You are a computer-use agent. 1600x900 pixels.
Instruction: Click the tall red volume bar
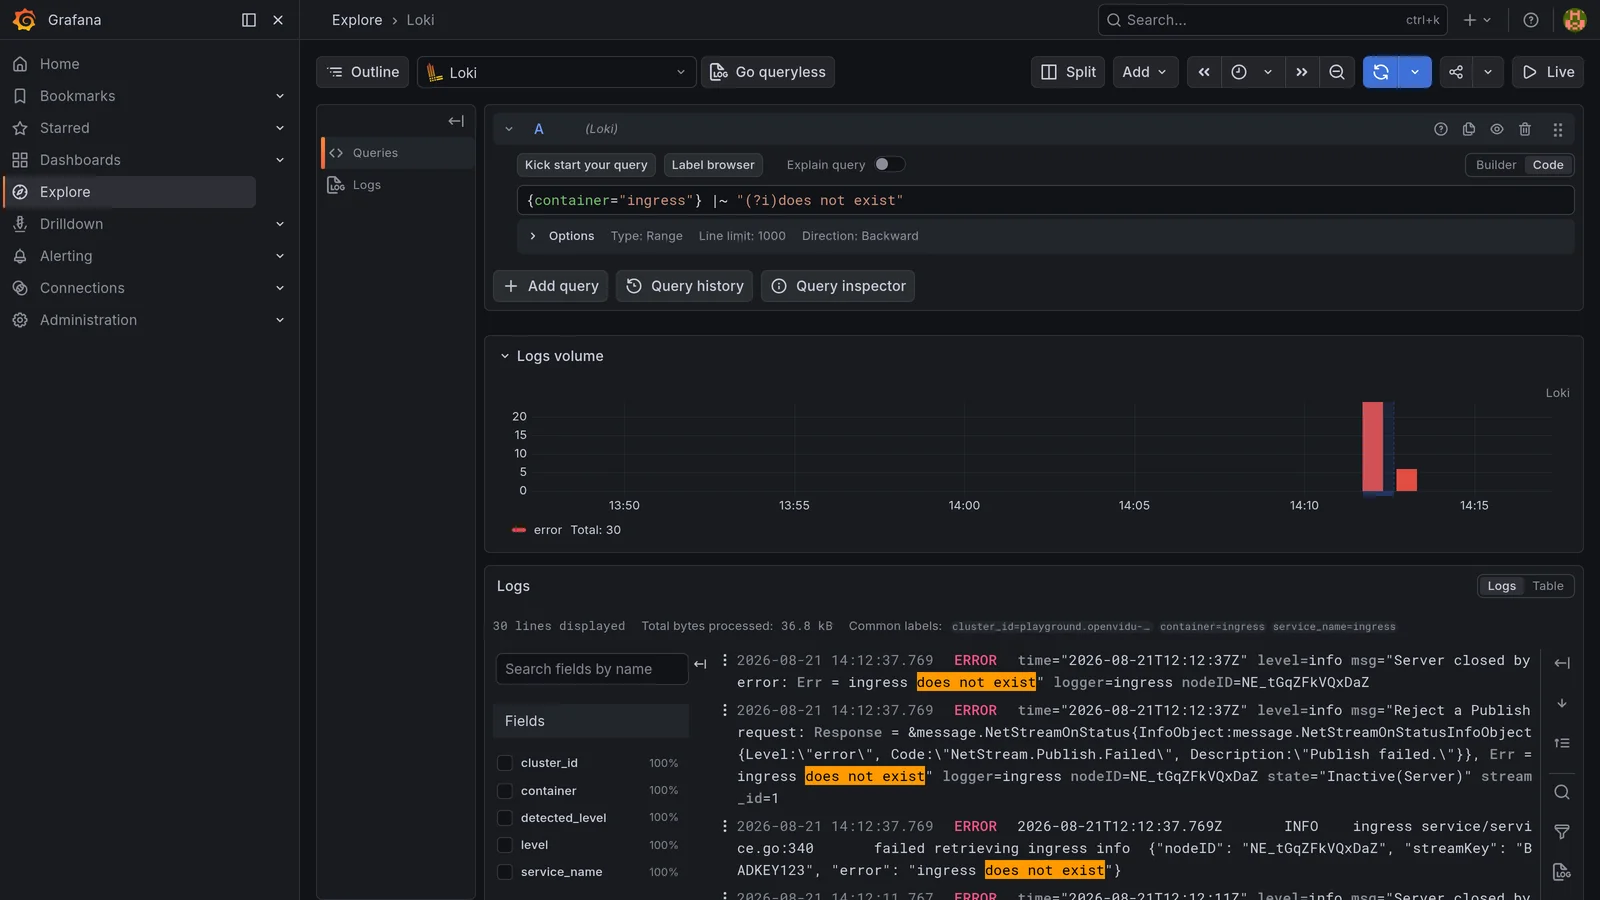click(x=1372, y=447)
